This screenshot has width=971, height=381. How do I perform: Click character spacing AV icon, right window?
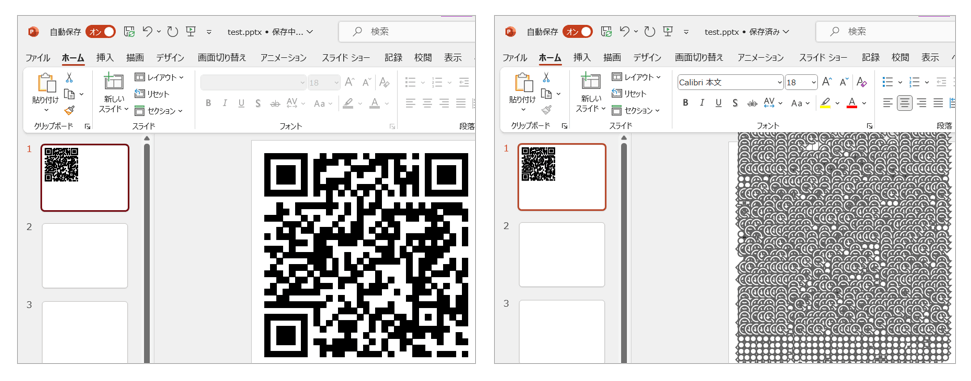pyautogui.click(x=769, y=102)
